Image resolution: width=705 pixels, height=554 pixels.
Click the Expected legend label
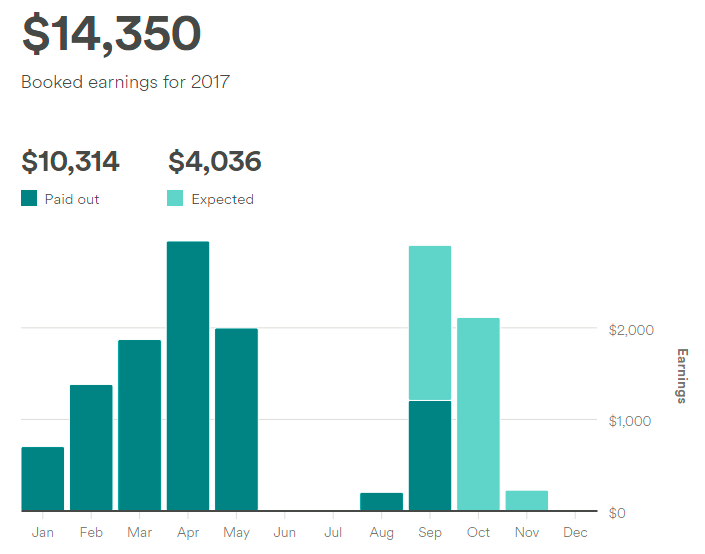223,199
